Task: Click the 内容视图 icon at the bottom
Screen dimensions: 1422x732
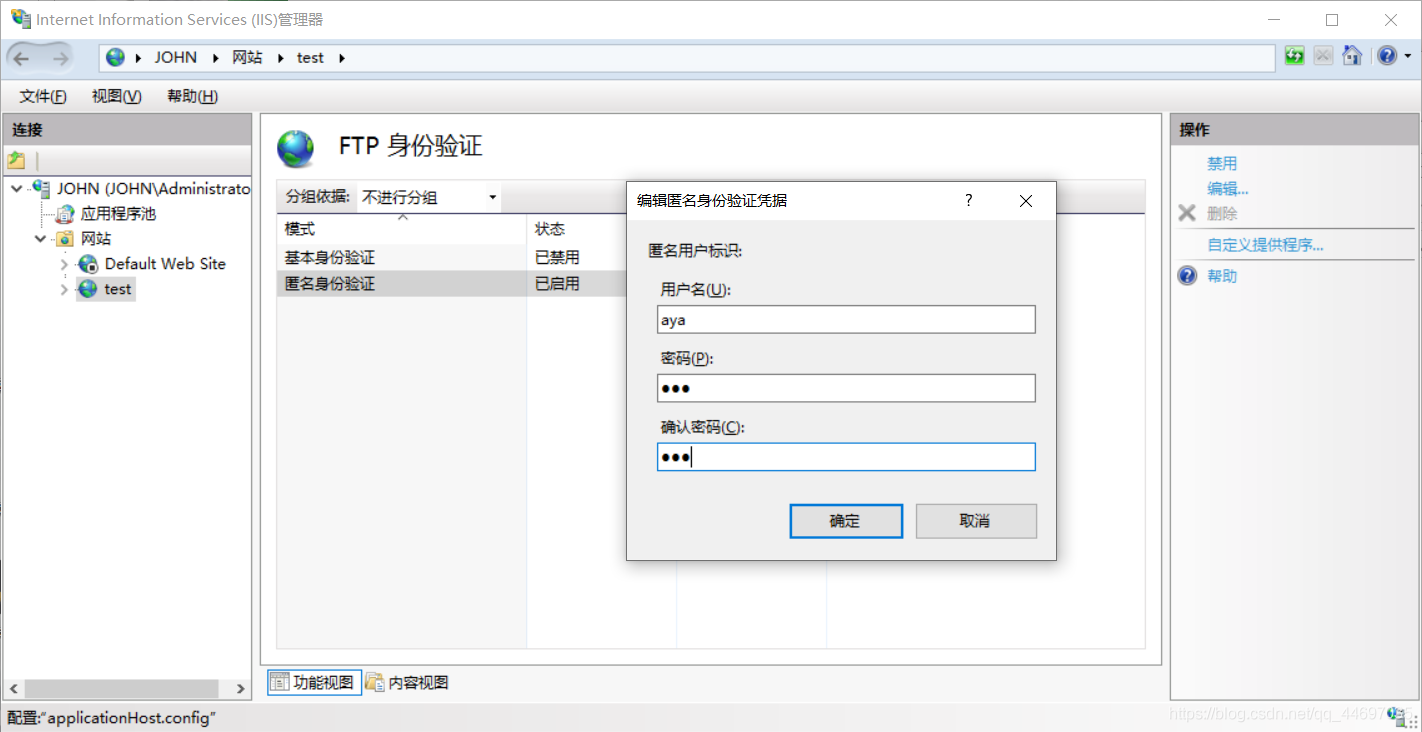Action: click(375, 682)
